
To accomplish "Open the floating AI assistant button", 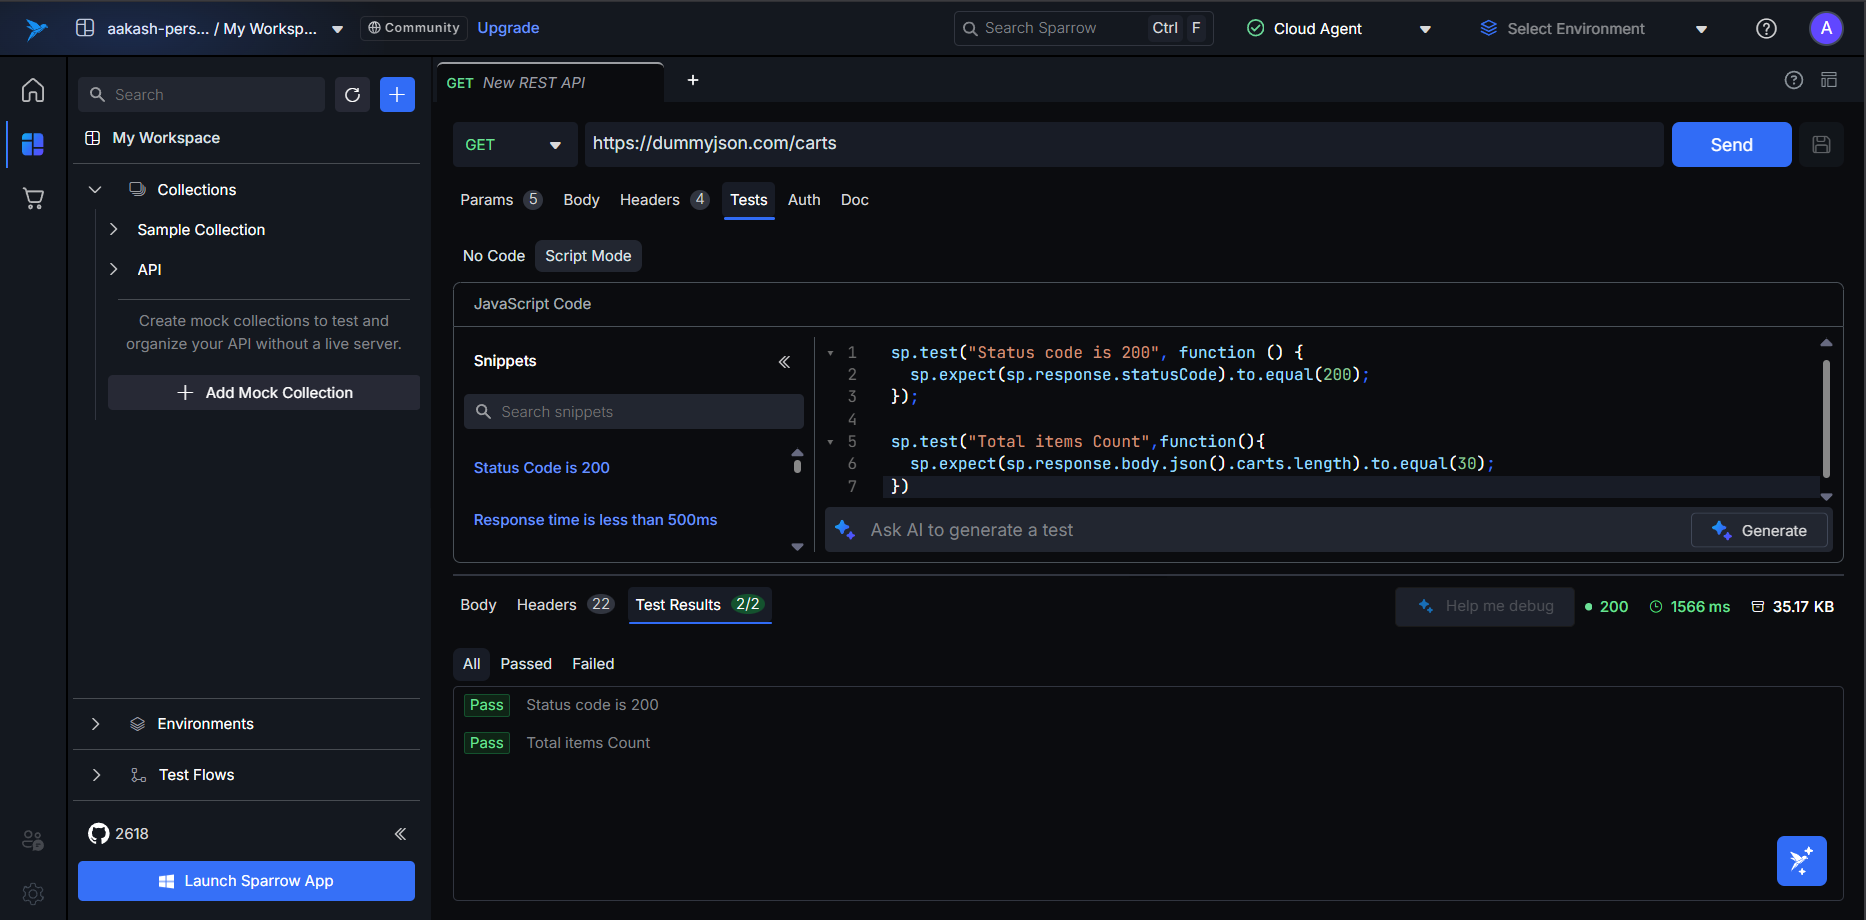I will (1801, 861).
